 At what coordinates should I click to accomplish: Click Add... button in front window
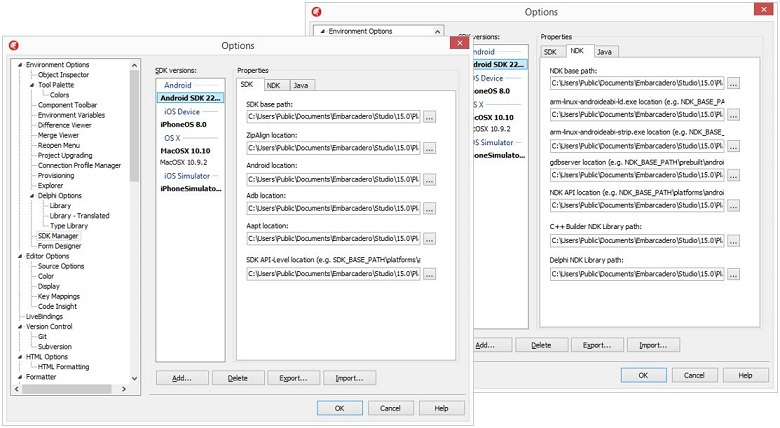click(182, 378)
